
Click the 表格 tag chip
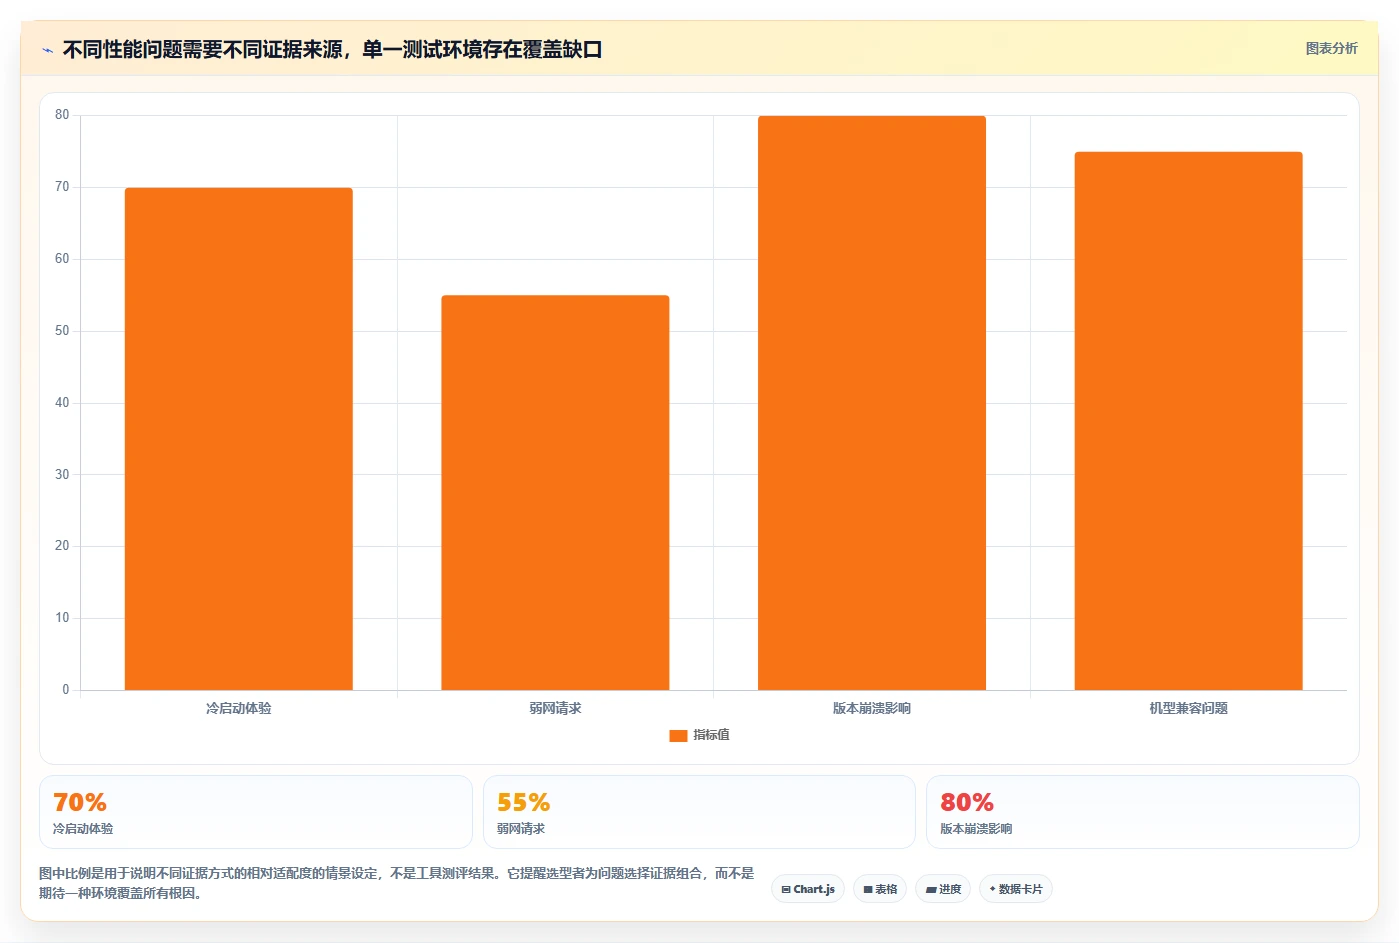click(x=880, y=889)
